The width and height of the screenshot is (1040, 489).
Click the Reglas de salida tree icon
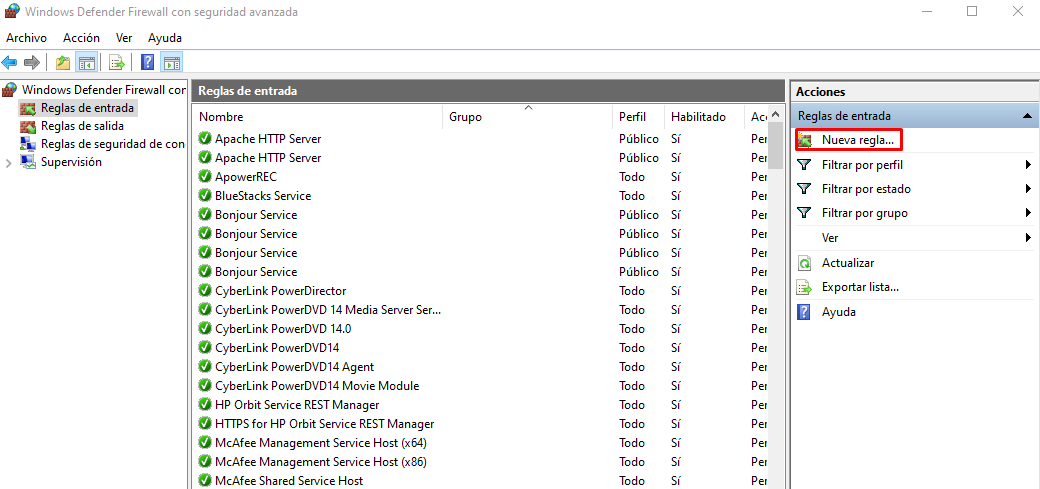(28, 126)
